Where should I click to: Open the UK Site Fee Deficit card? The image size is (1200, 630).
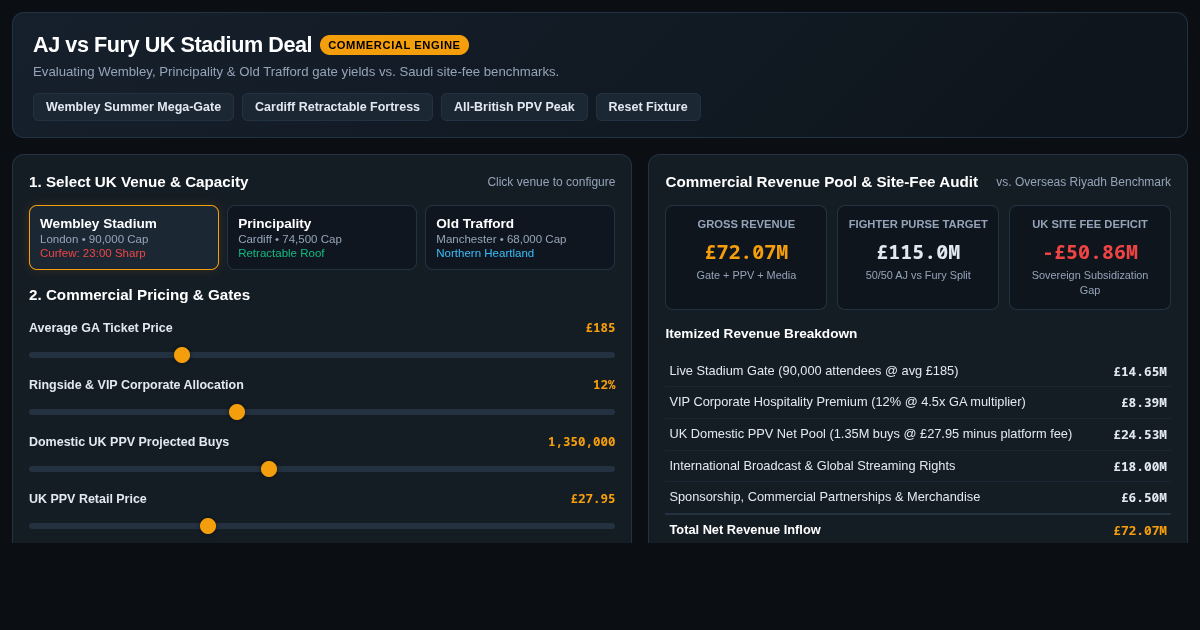point(1090,257)
